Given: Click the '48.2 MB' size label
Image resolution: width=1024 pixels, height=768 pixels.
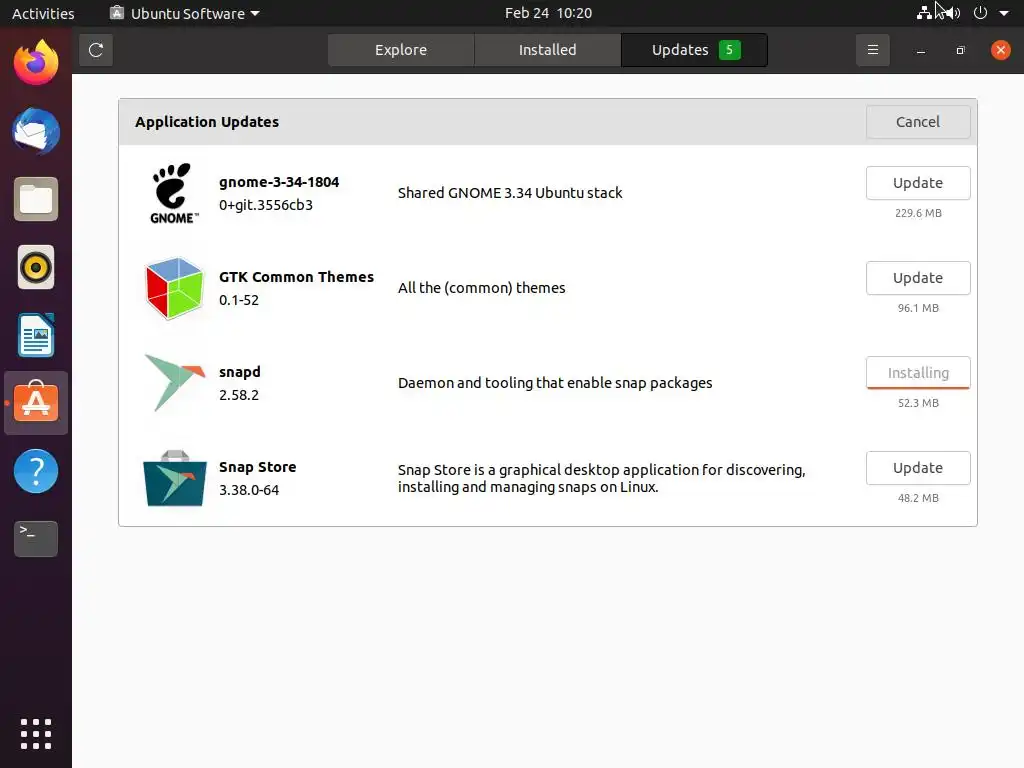Looking at the screenshot, I should (918, 498).
